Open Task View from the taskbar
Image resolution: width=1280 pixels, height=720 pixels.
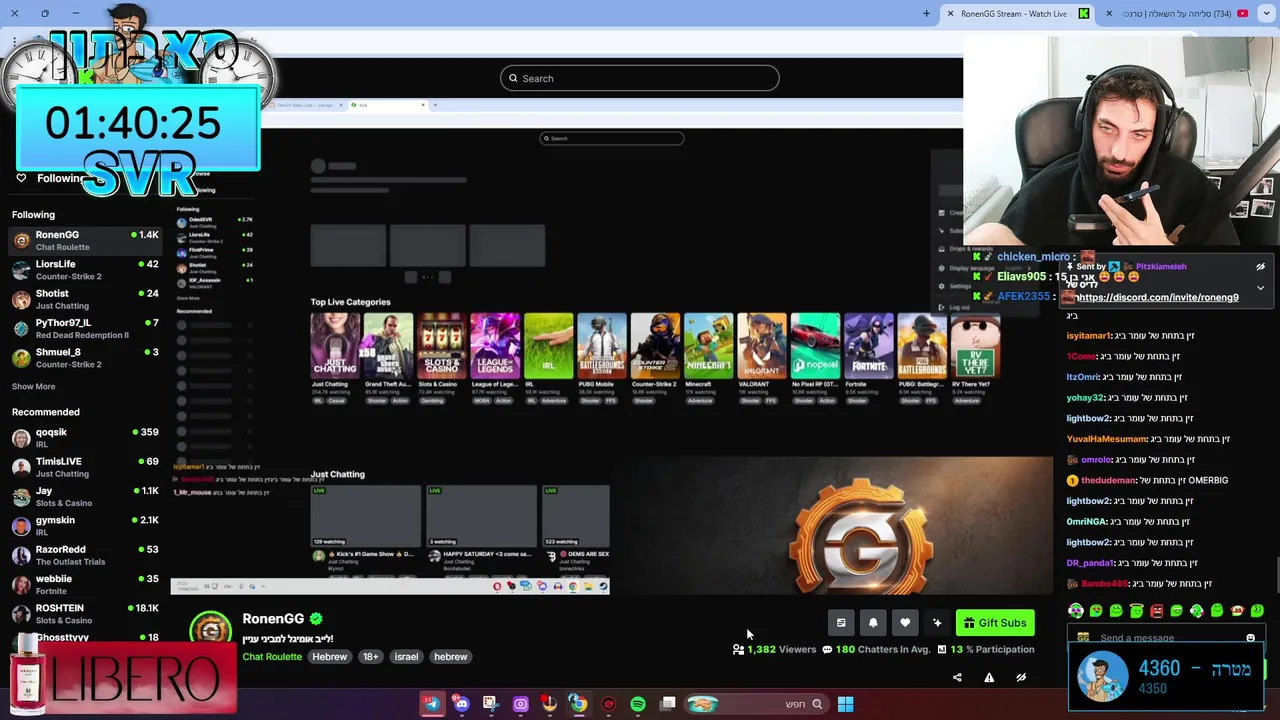coord(668,704)
